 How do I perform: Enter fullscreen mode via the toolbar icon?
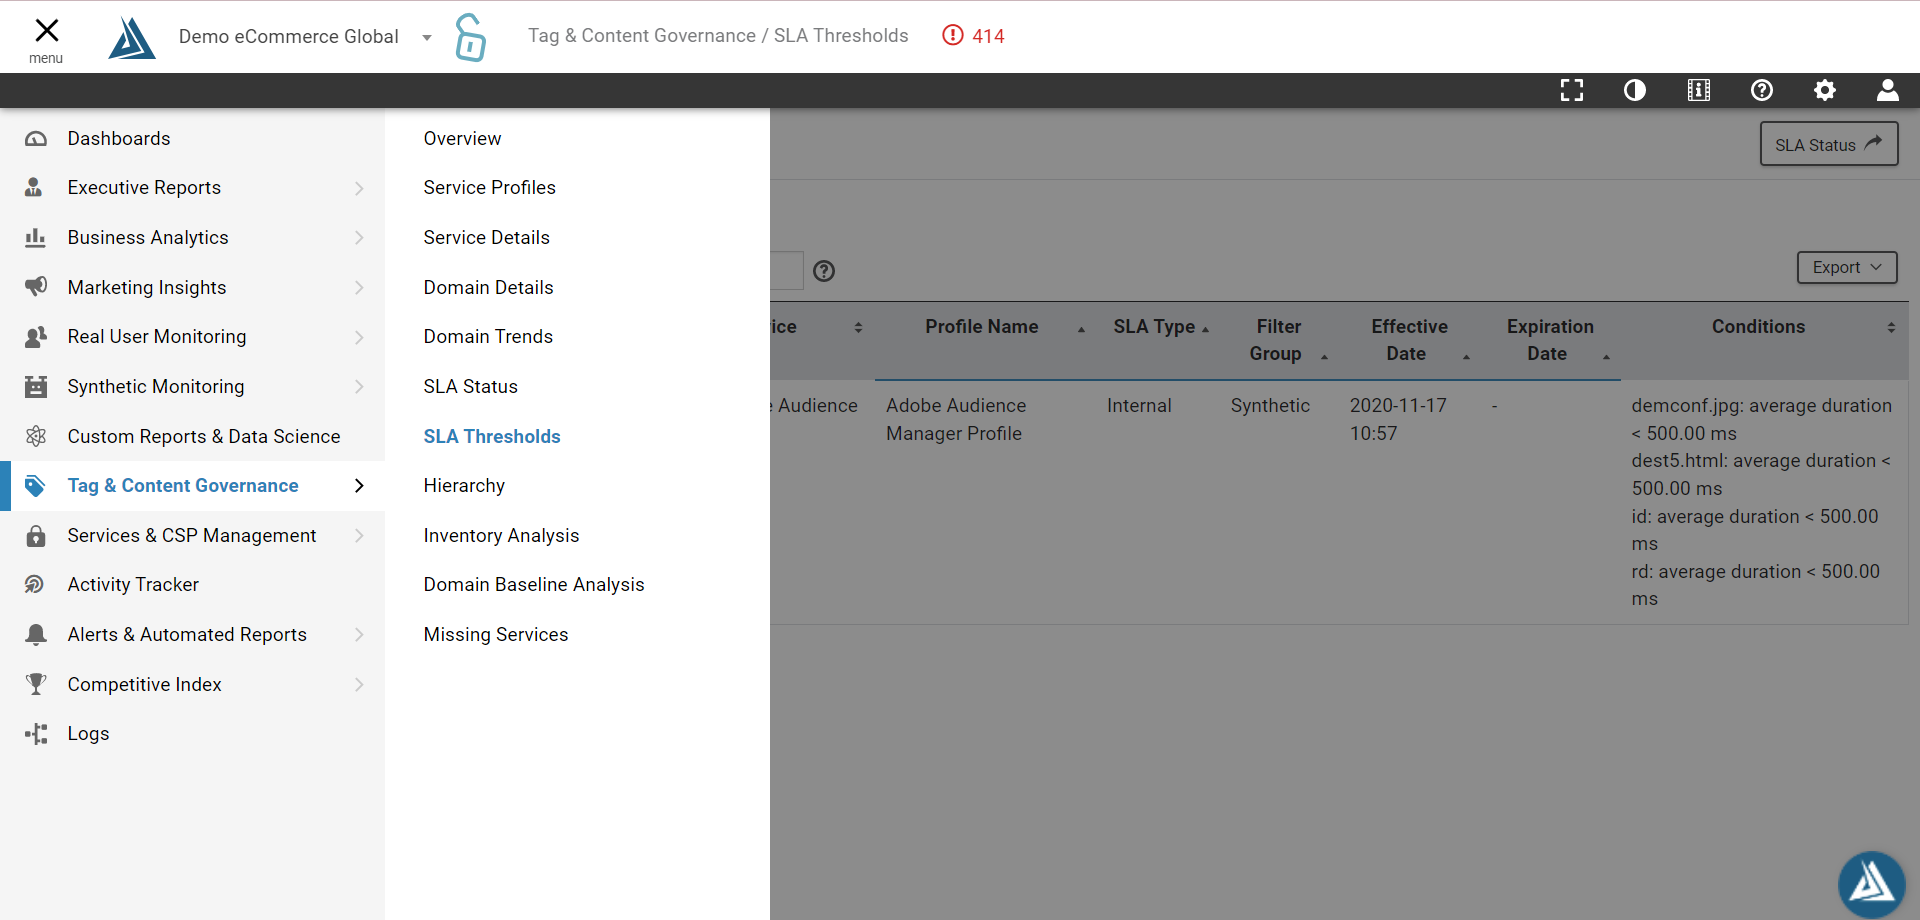(1572, 91)
